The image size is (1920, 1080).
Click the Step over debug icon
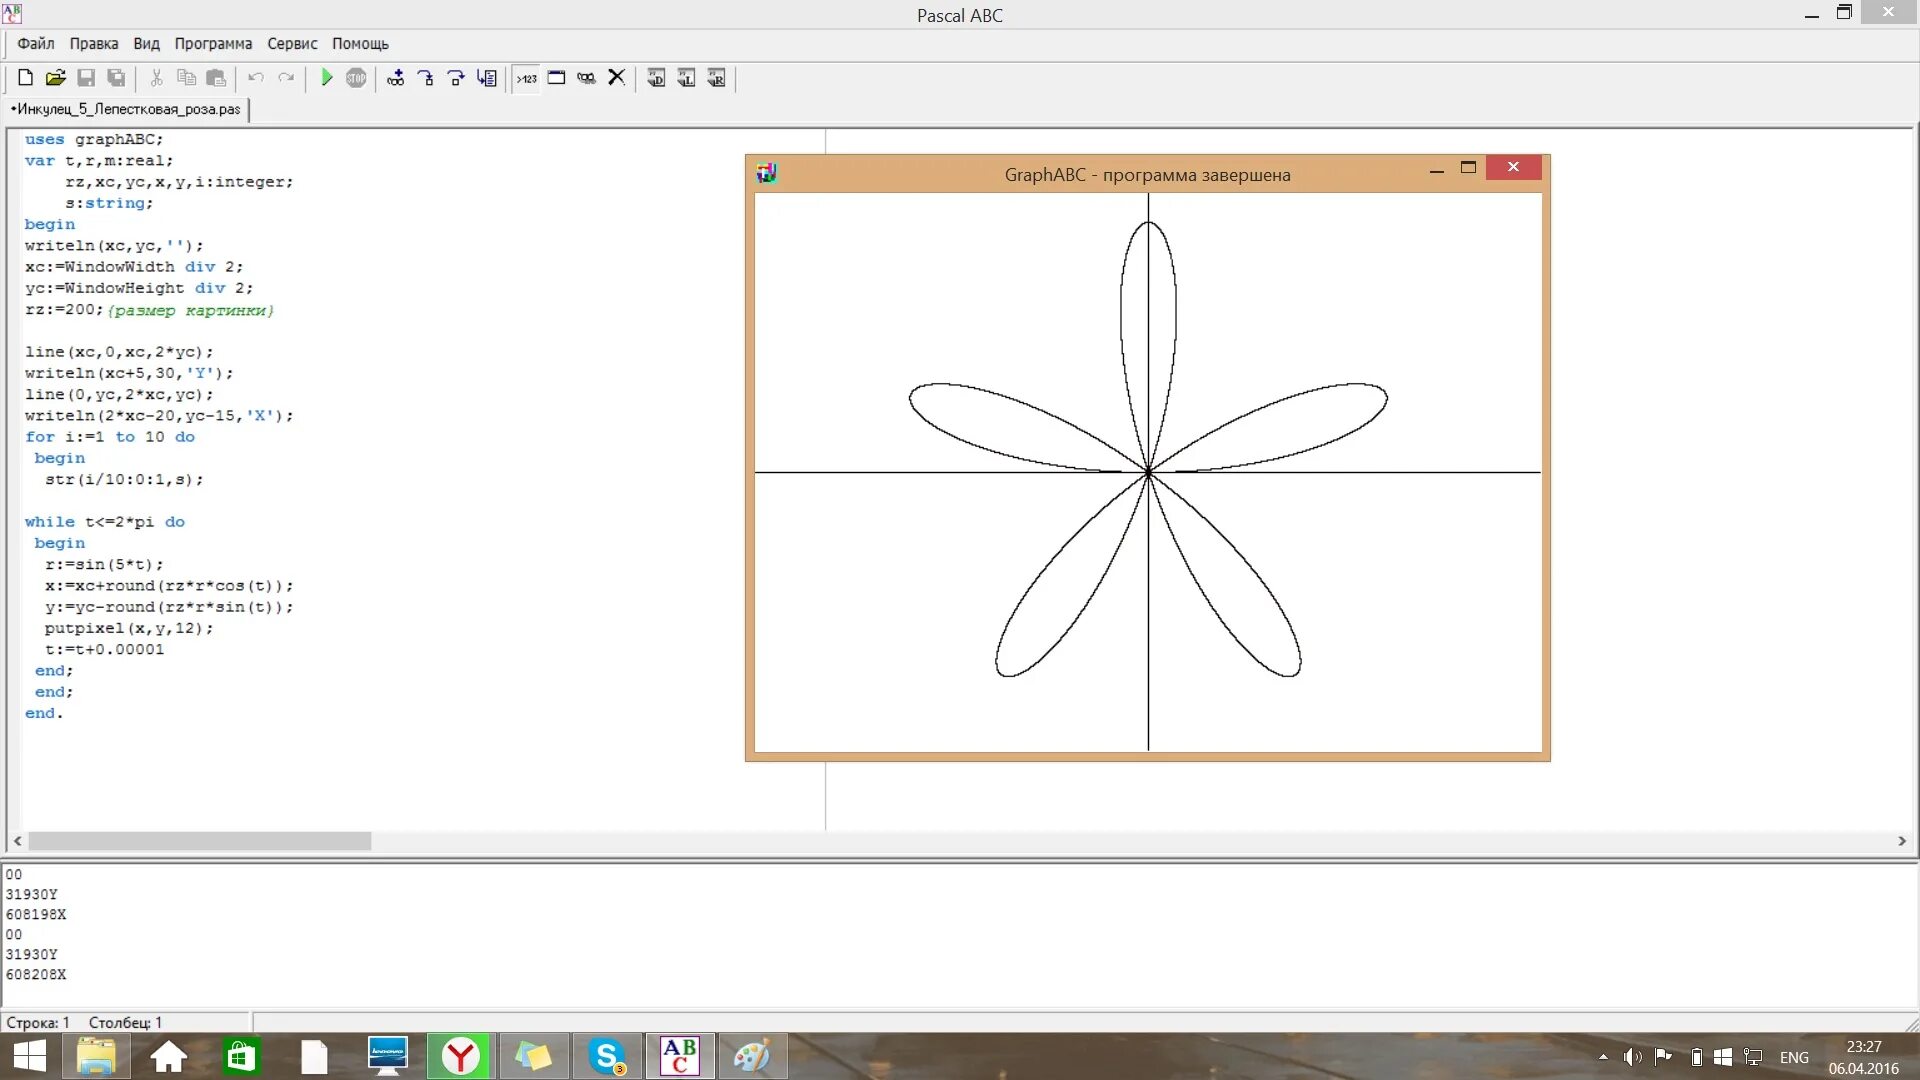pyautogui.click(x=456, y=78)
